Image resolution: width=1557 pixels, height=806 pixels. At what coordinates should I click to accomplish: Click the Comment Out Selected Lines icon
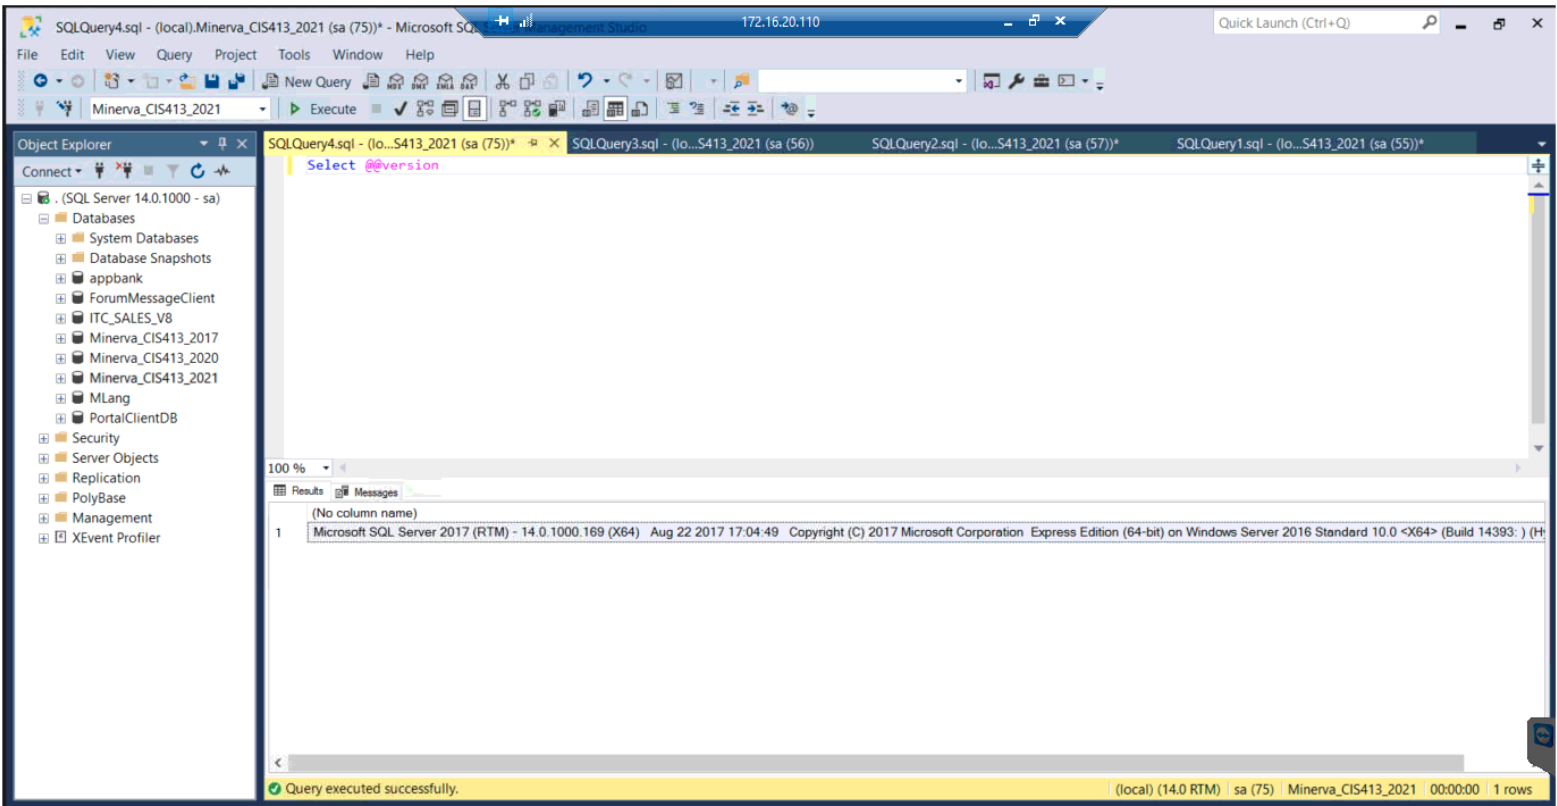(673, 109)
